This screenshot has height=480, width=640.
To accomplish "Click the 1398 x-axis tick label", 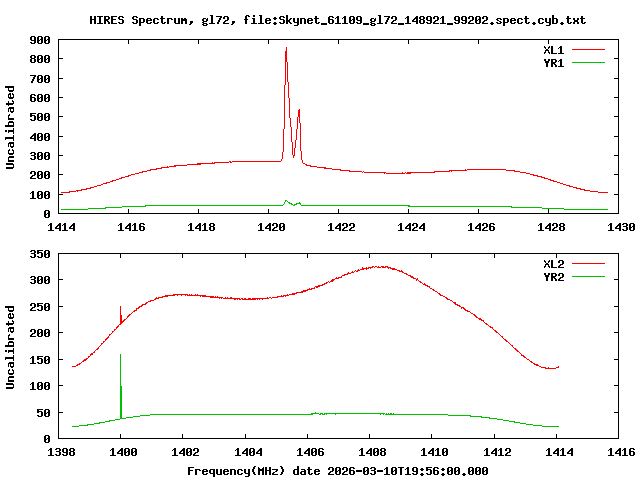I will tap(61, 452).
